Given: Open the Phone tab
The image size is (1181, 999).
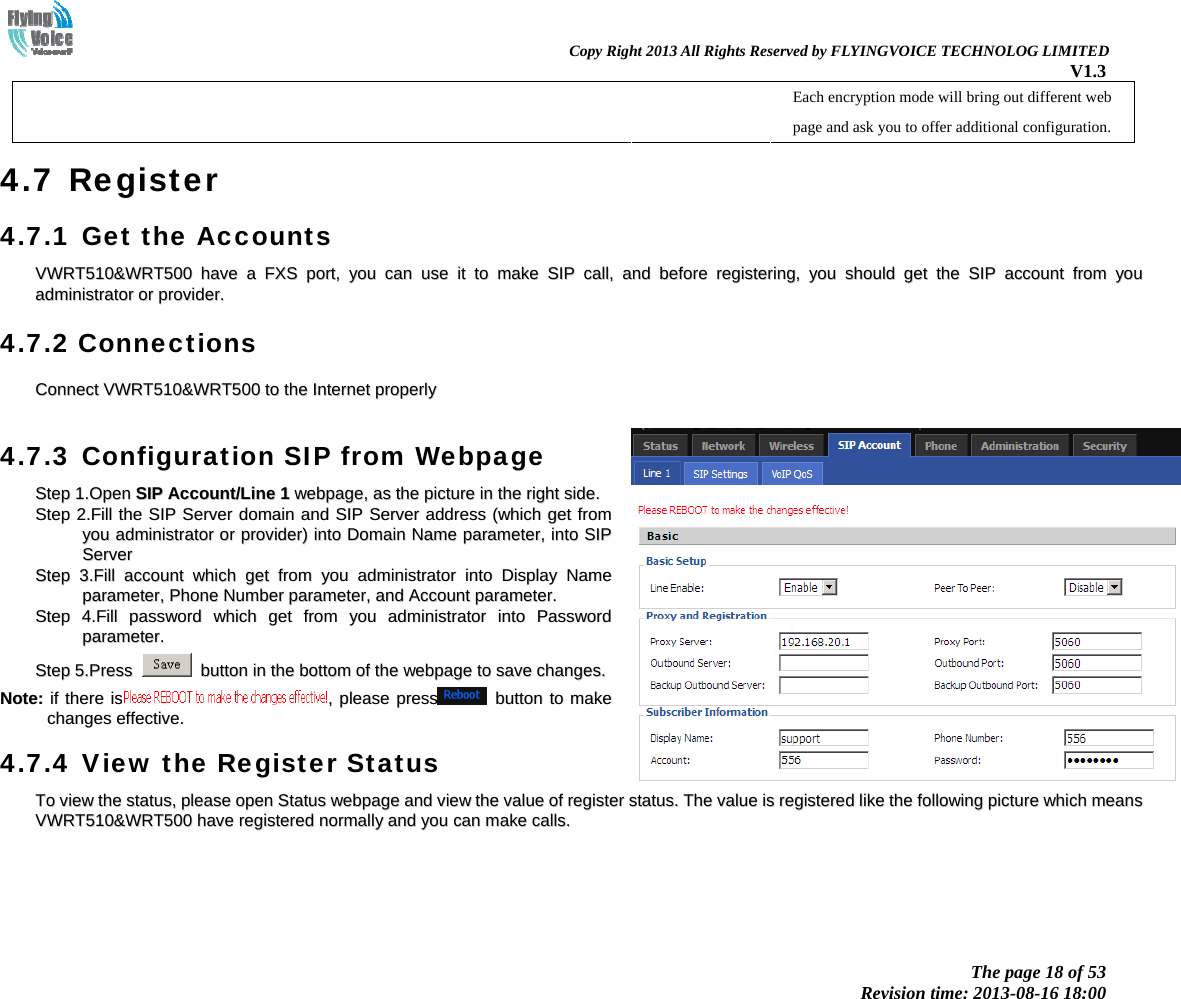Looking at the screenshot, I should (941, 446).
